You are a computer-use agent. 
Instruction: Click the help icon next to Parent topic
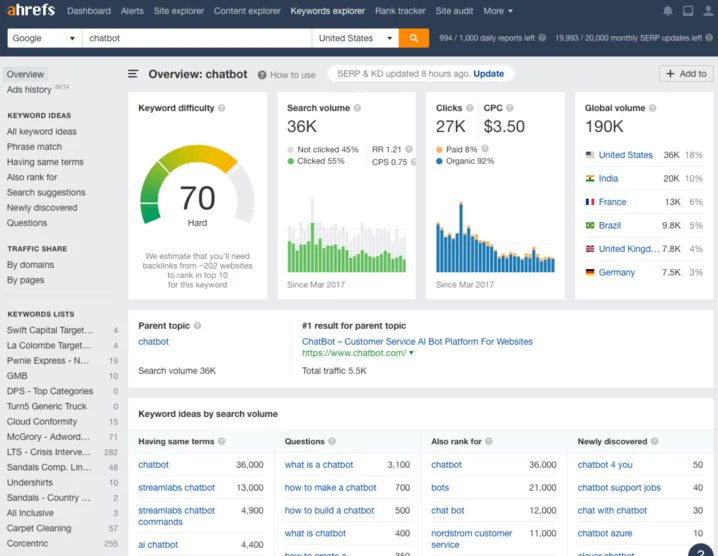click(197, 326)
